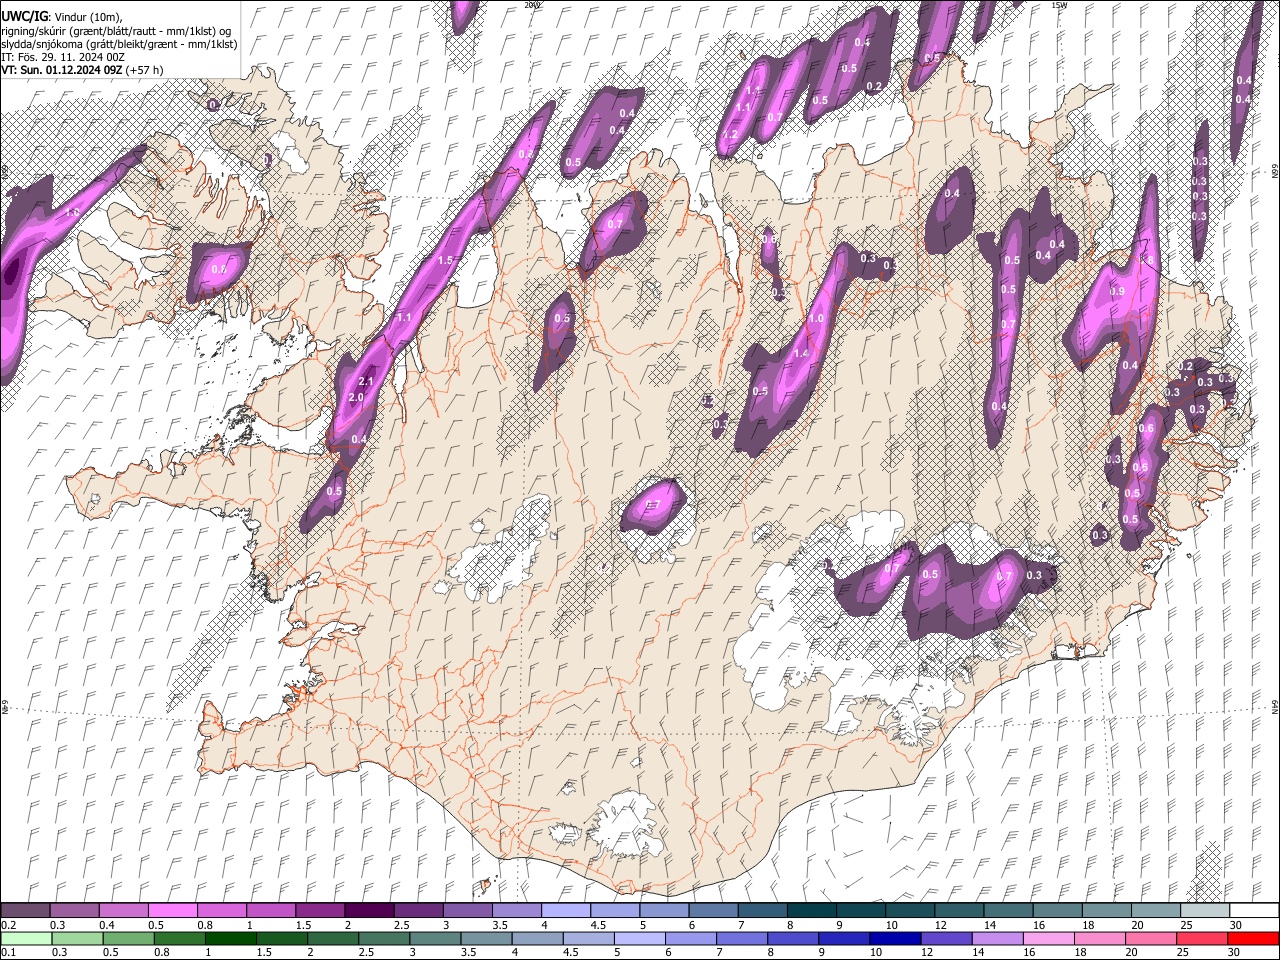Screen dimensions: 1280x960
Task: Select the 'slydda/snjókoma' description line
Action: click(119, 44)
